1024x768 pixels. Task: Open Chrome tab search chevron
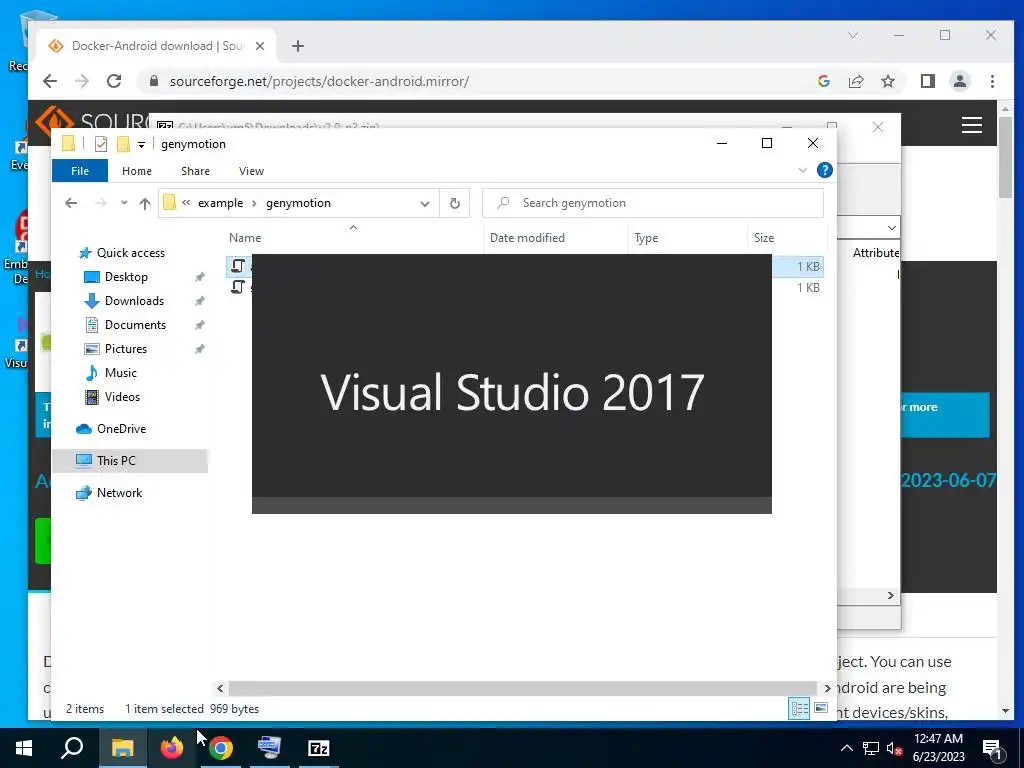point(853,35)
